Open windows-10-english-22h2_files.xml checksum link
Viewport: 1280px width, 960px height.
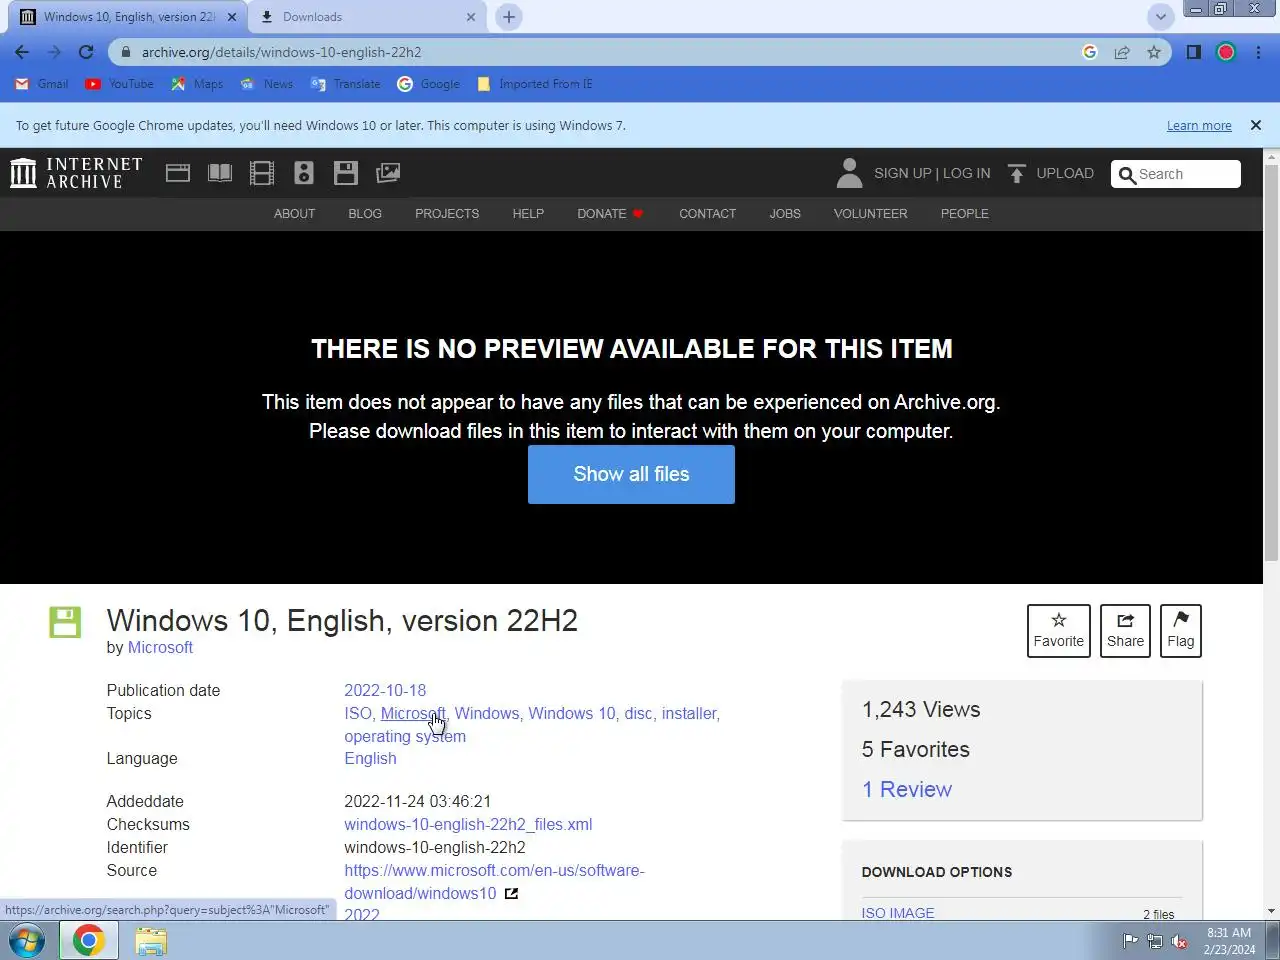[468, 825]
